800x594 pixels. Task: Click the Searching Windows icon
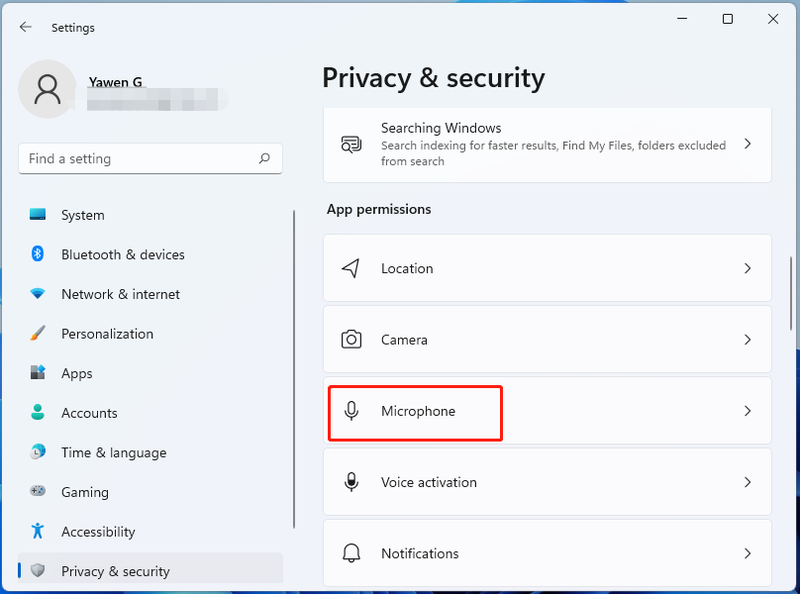(351, 144)
